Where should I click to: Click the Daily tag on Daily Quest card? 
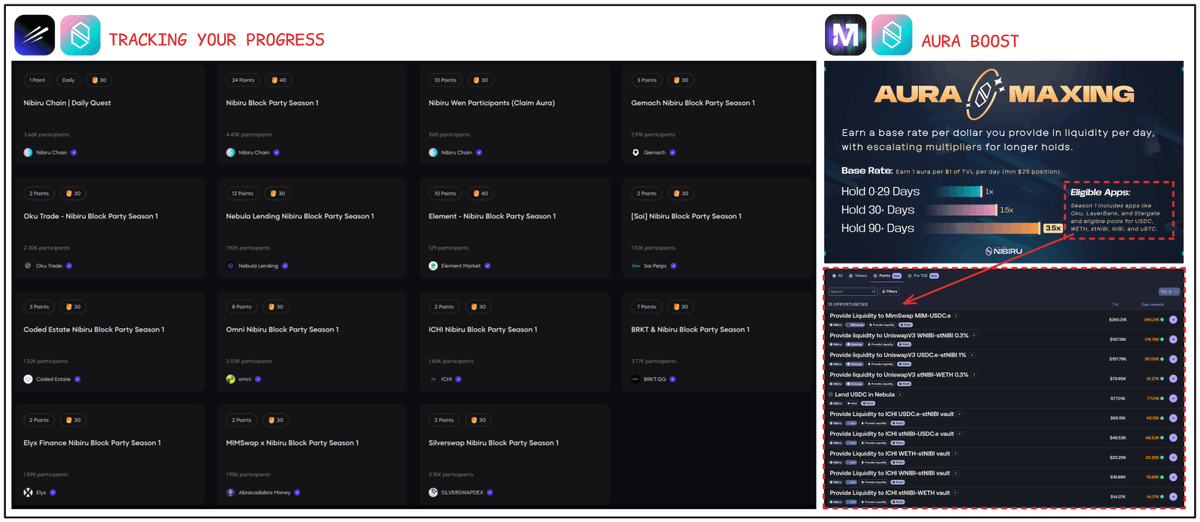tap(68, 80)
